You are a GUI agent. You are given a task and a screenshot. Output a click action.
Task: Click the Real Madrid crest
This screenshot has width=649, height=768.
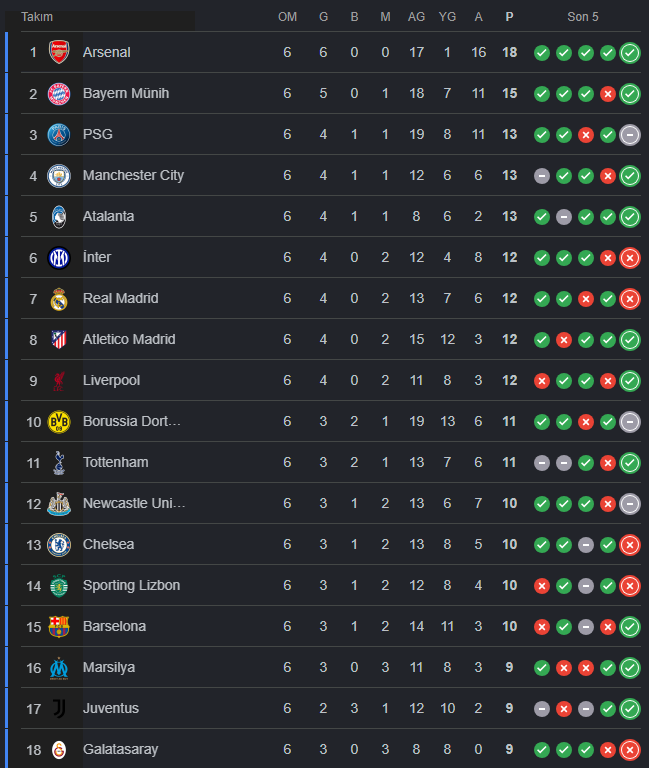tap(59, 298)
